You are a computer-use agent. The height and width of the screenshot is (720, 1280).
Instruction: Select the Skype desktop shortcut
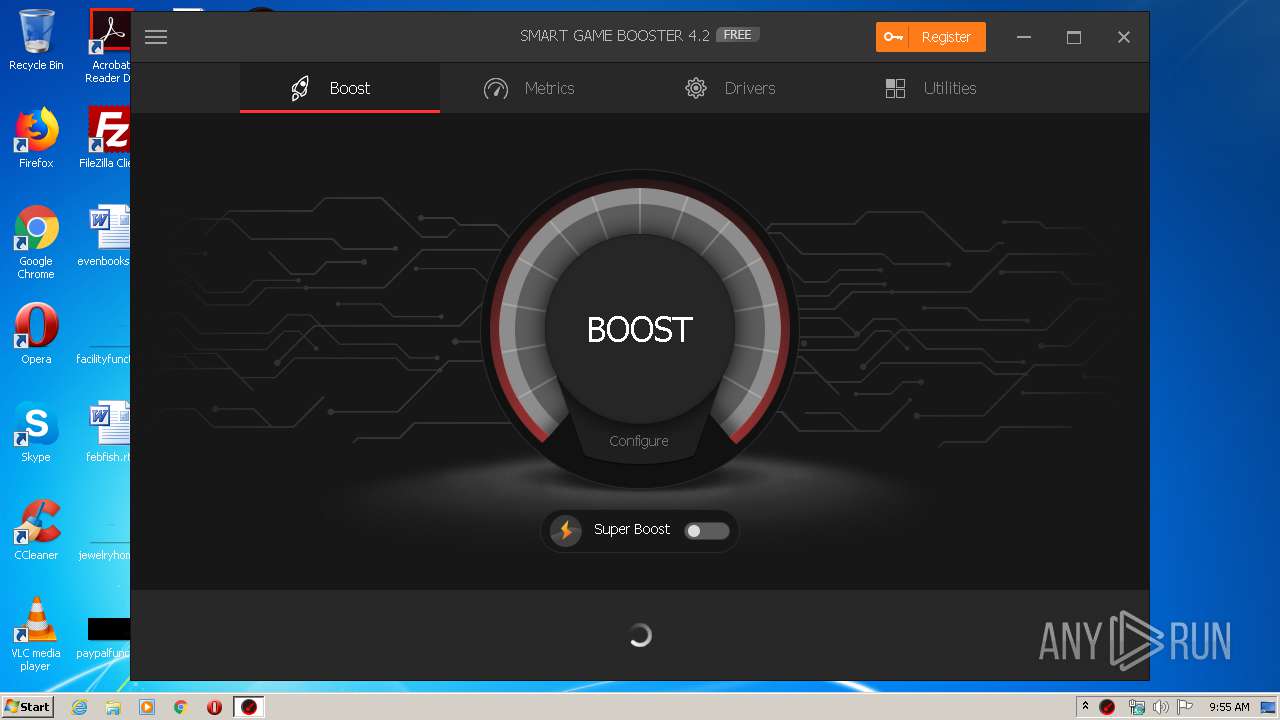[x=36, y=432]
